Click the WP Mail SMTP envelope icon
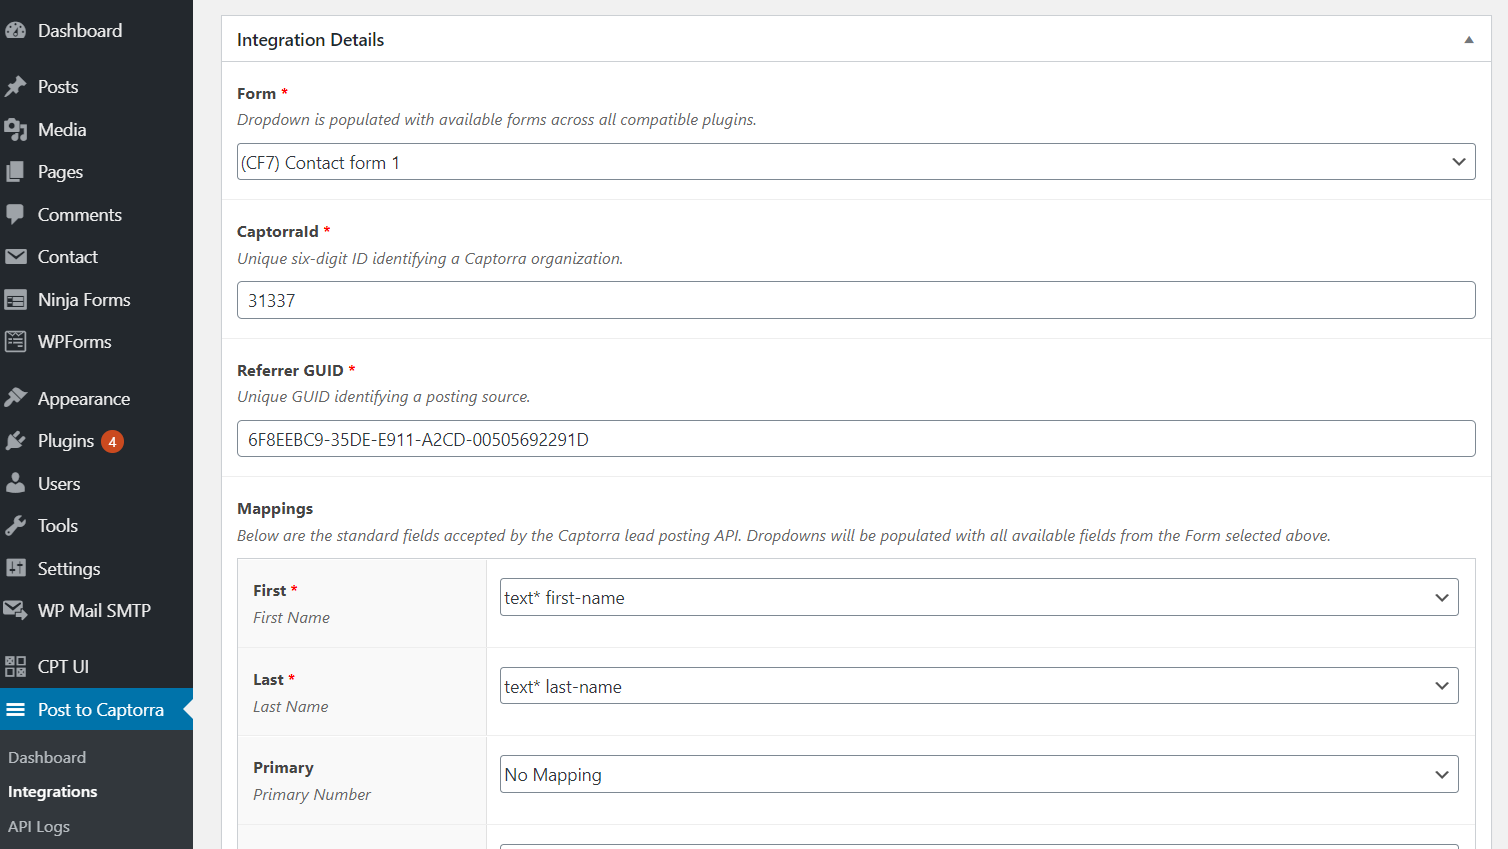 [15, 610]
